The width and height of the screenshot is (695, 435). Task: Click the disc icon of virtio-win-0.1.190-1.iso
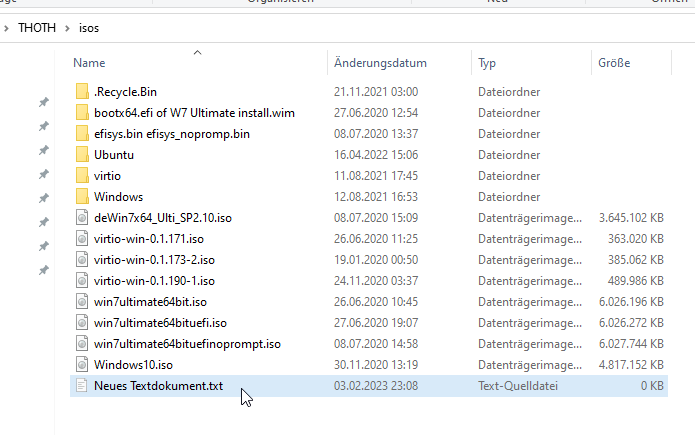tap(82, 280)
